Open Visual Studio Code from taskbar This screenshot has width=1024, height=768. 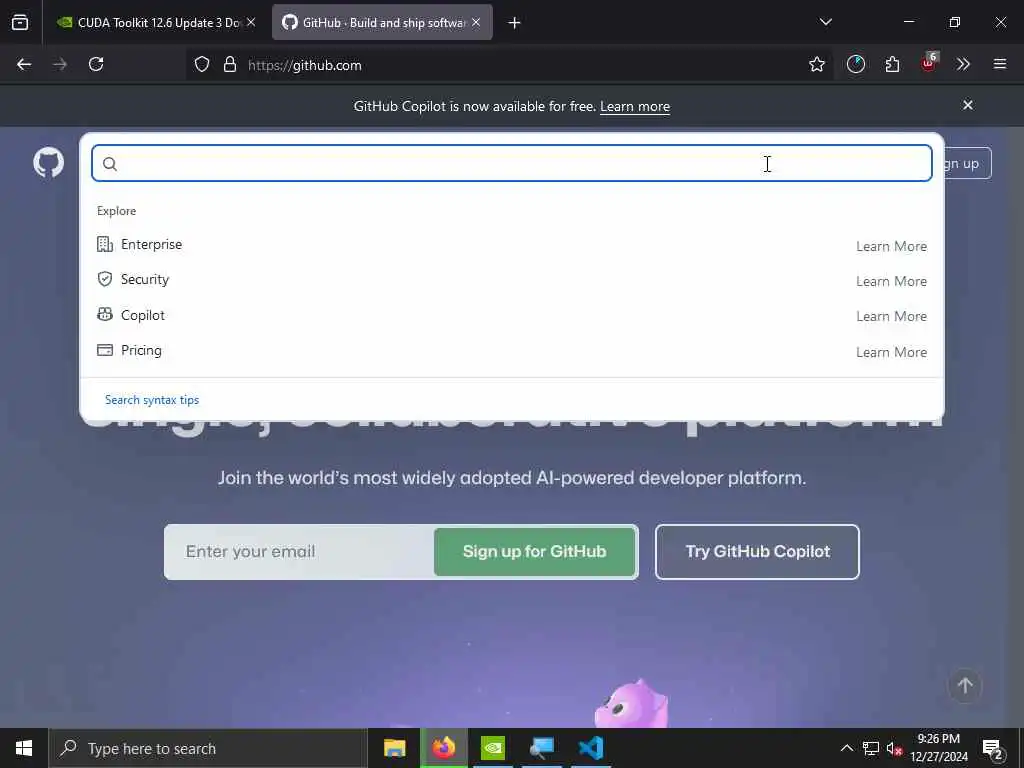[x=591, y=748]
